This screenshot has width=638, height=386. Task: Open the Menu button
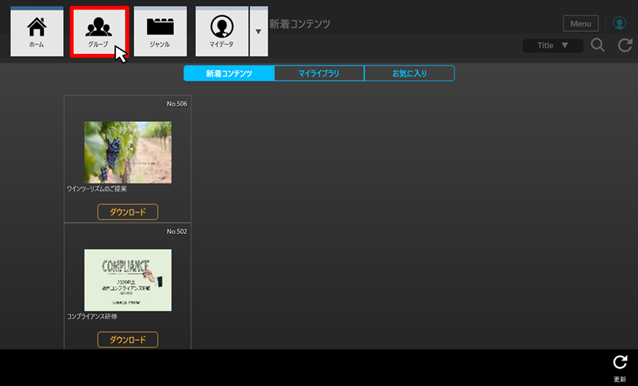(x=581, y=24)
